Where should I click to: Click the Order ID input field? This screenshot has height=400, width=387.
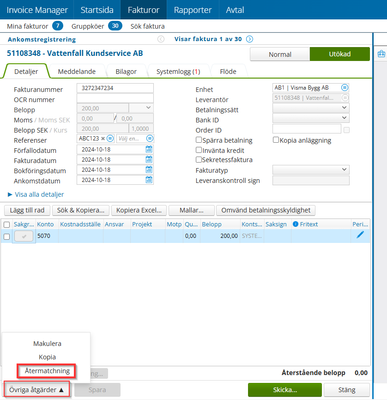pos(307,129)
